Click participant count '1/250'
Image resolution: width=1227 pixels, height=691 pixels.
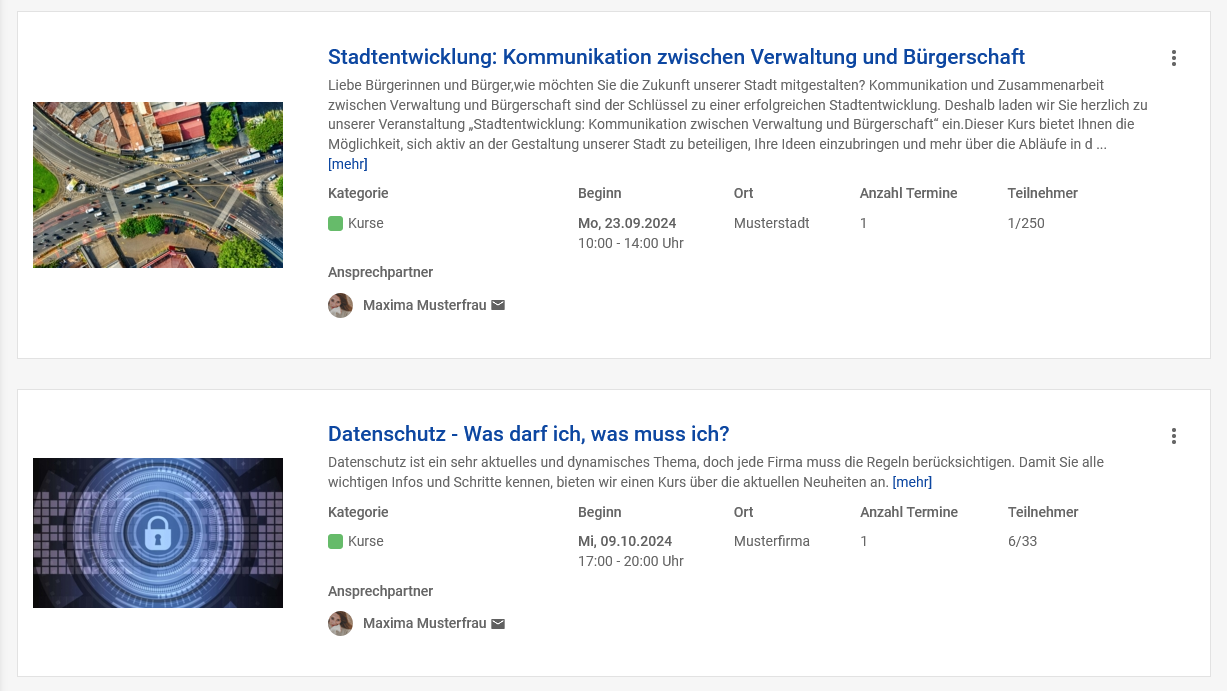[x=1026, y=223]
